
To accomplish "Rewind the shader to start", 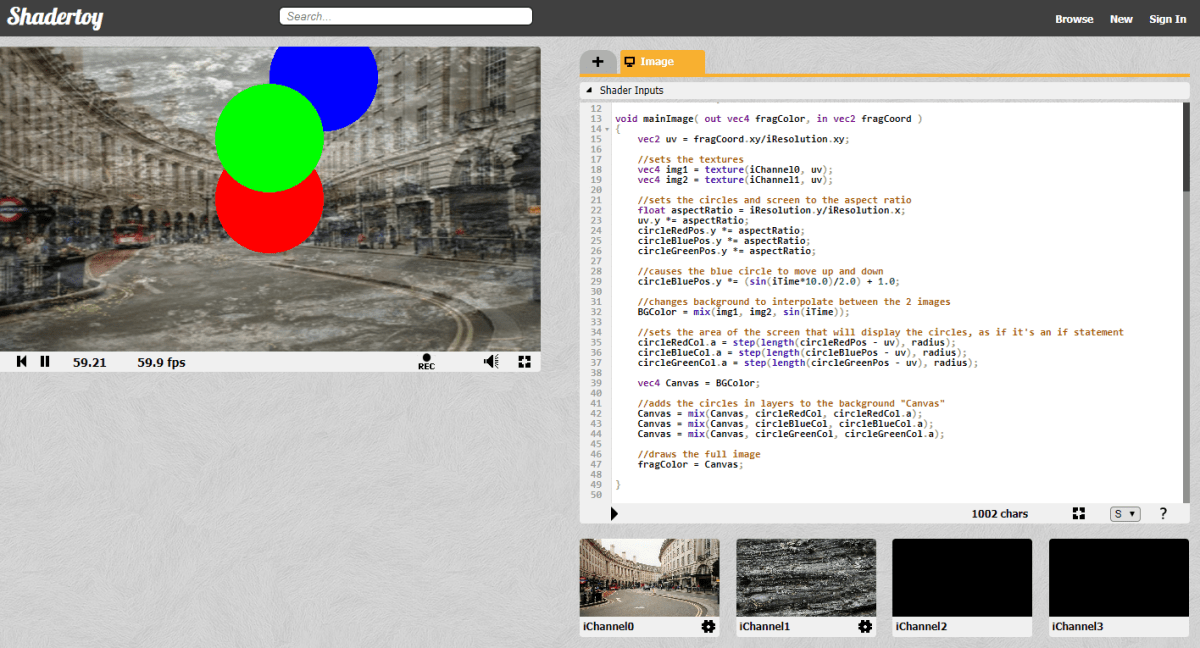I will [22, 362].
